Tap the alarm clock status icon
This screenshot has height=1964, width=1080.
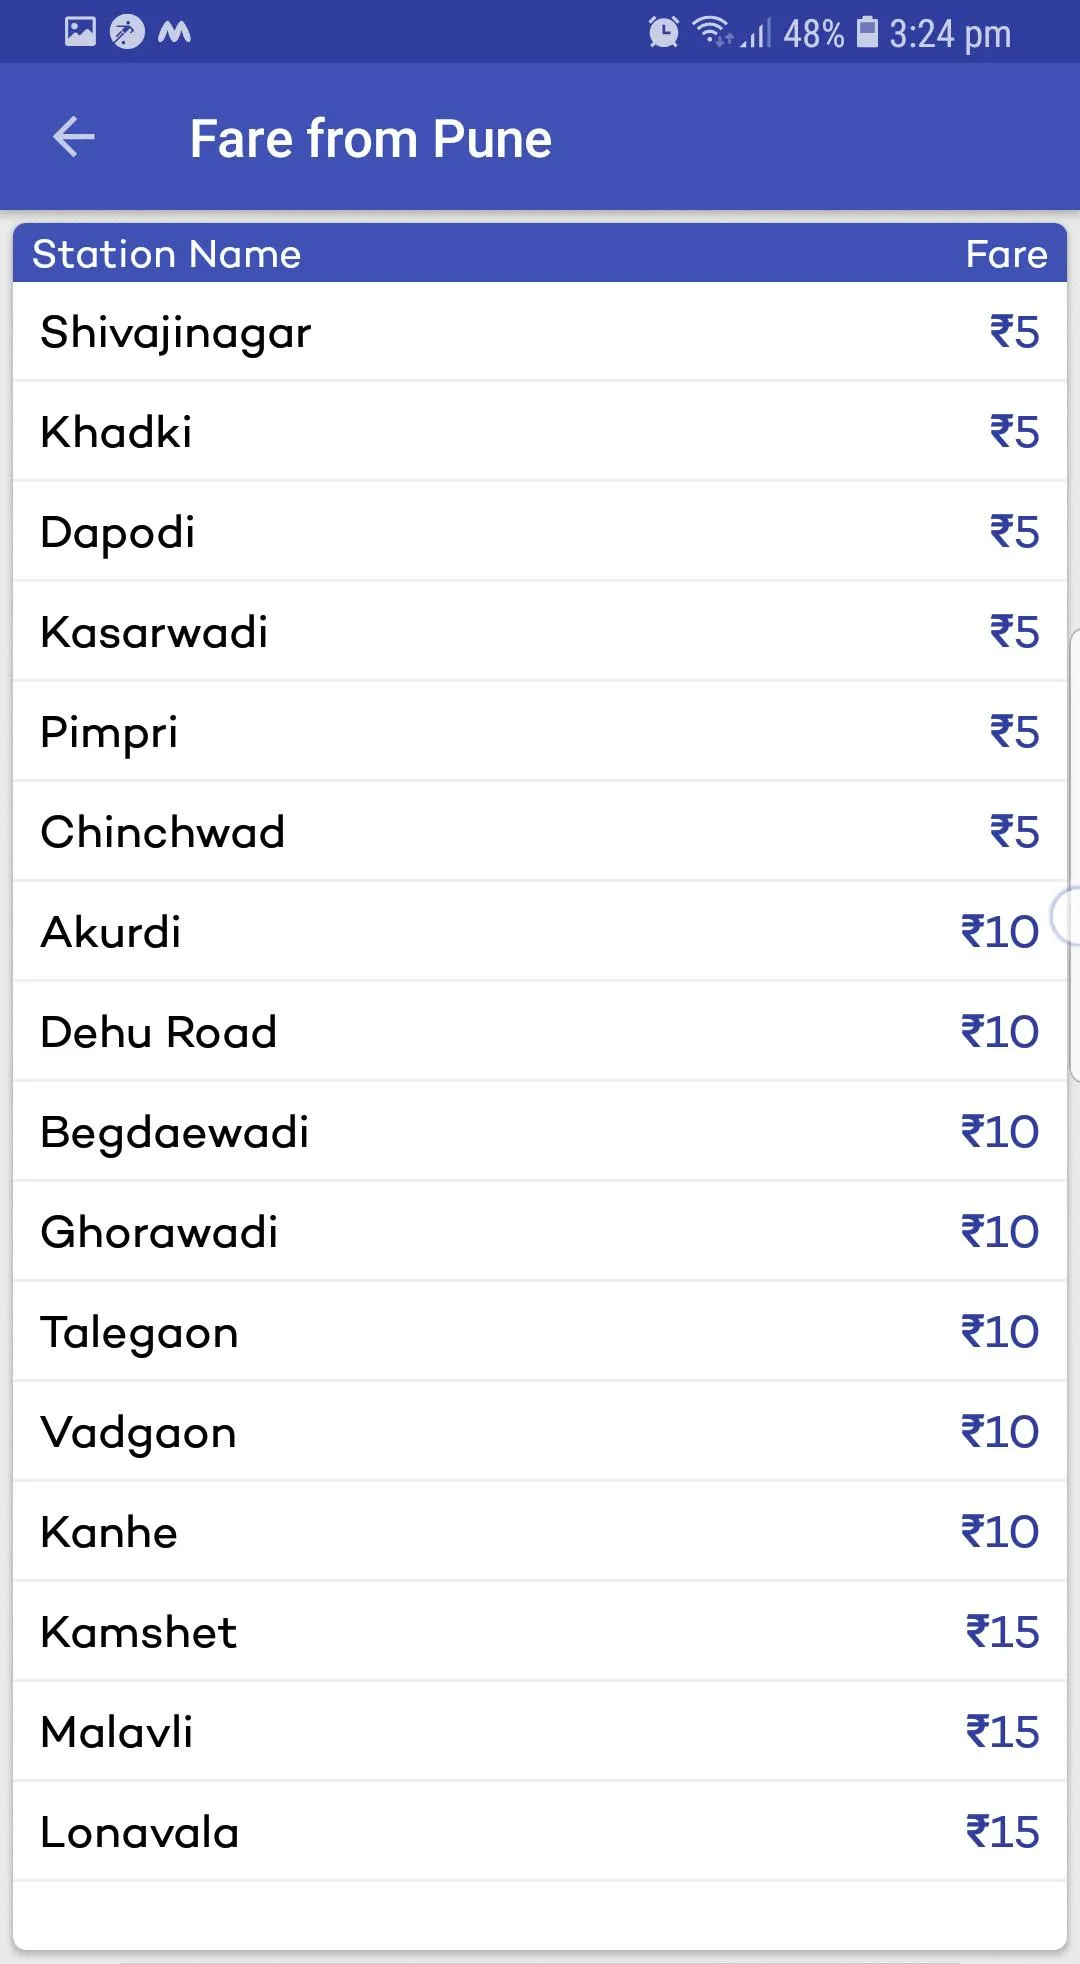click(663, 32)
